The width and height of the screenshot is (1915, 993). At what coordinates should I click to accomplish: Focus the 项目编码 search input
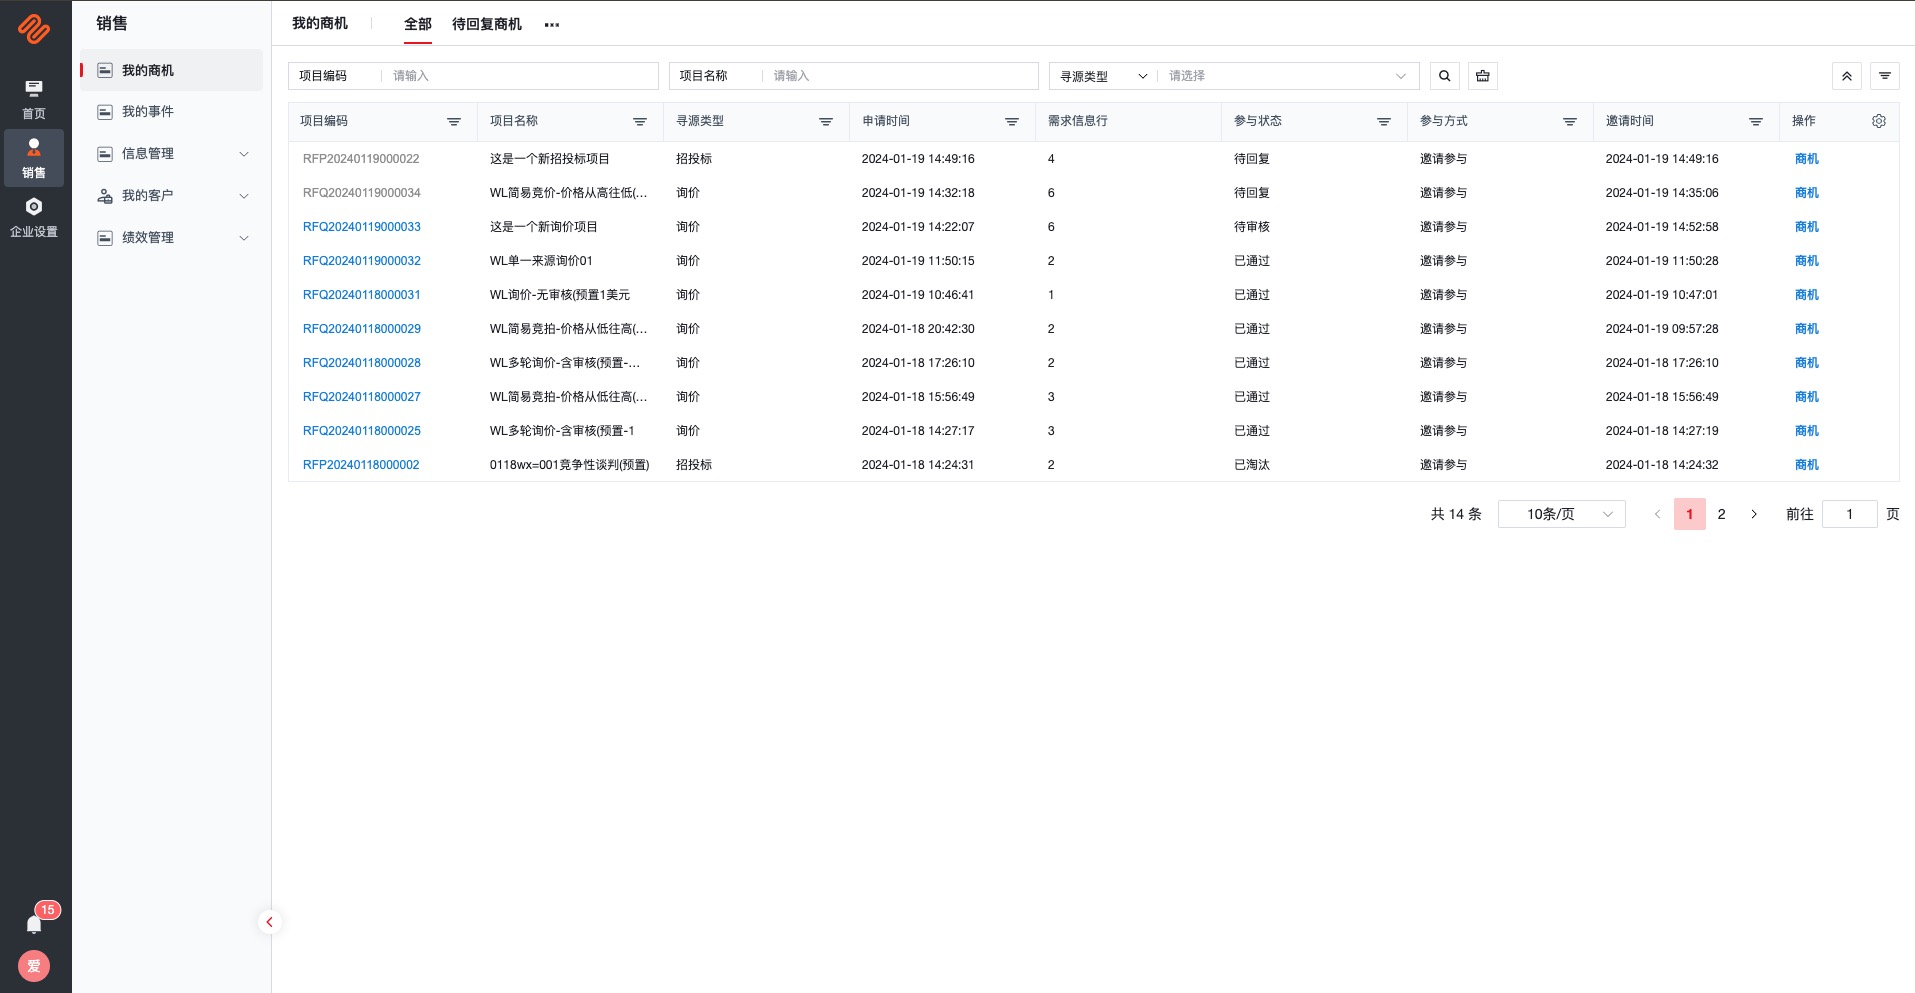point(521,76)
